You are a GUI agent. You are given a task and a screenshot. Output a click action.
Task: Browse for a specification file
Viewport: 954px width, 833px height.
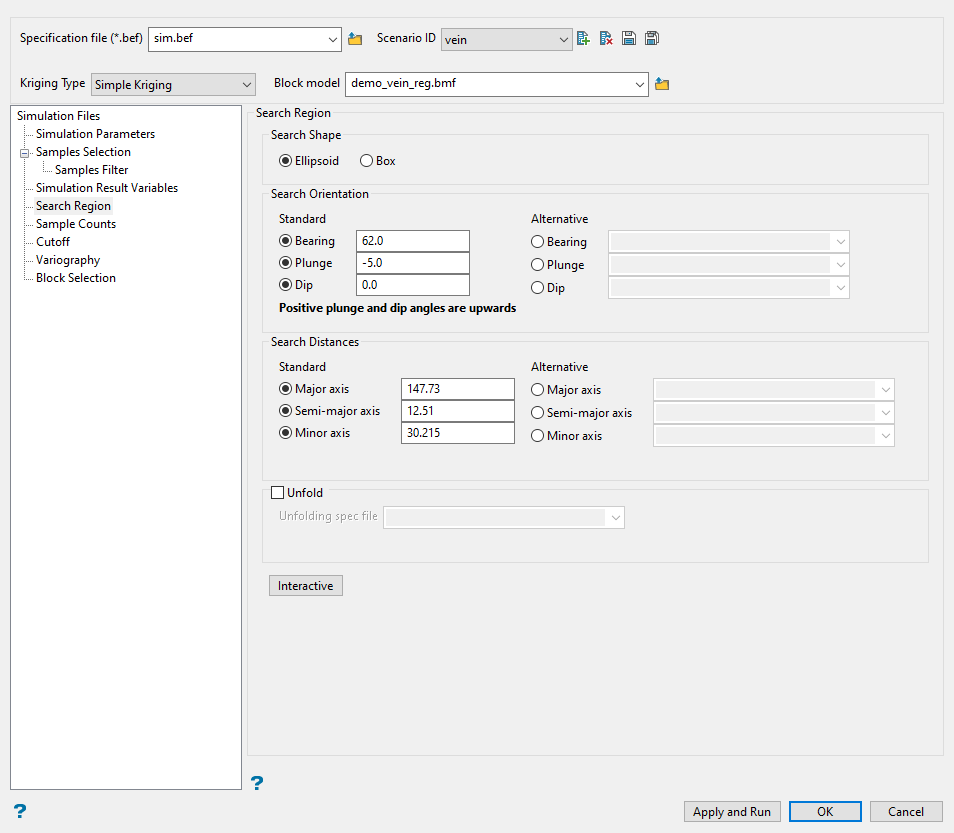(x=355, y=37)
